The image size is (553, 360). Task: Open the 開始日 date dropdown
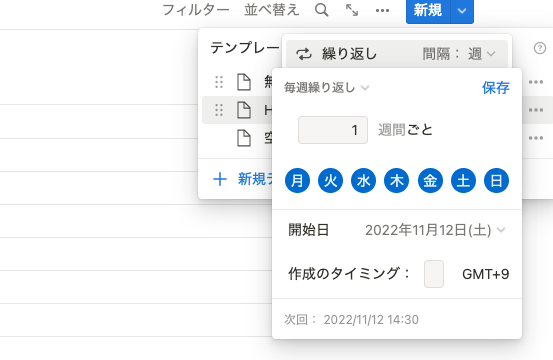click(435, 230)
